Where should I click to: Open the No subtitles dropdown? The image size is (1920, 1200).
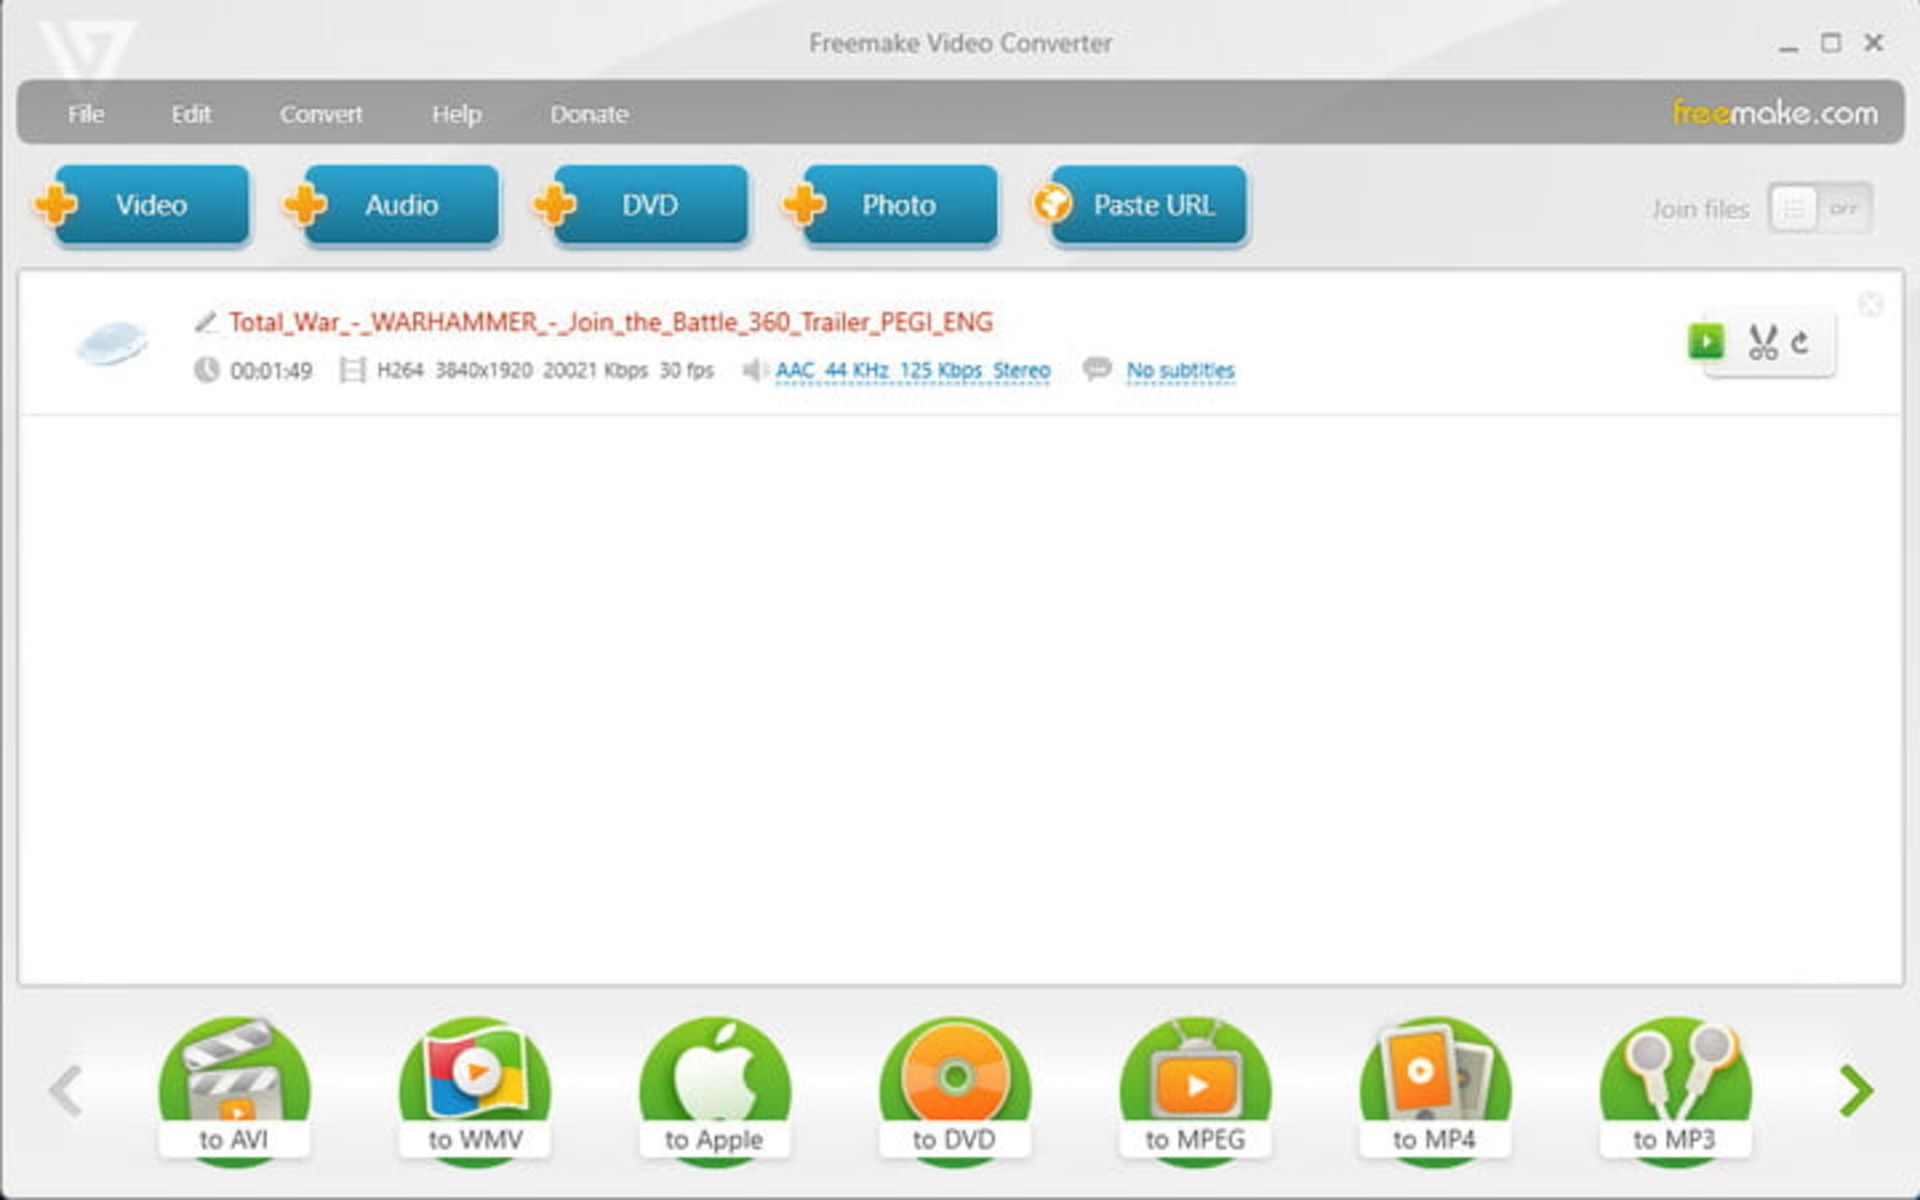tap(1180, 370)
